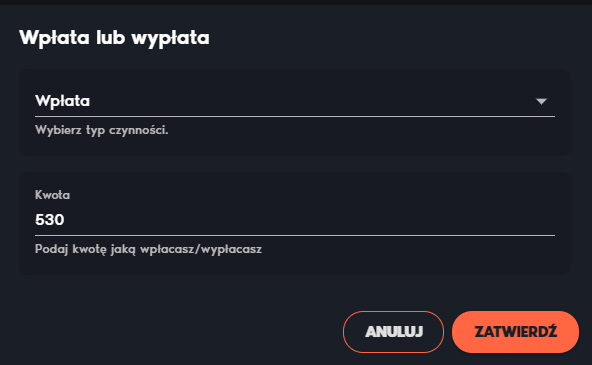The width and height of the screenshot is (592, 365).
Task: Expand the transaction type combo box
Action: (295, 101)
